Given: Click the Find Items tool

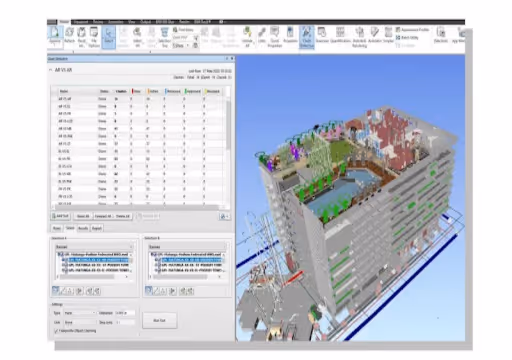Looking at the screenshot, I should tap(183, 30).
